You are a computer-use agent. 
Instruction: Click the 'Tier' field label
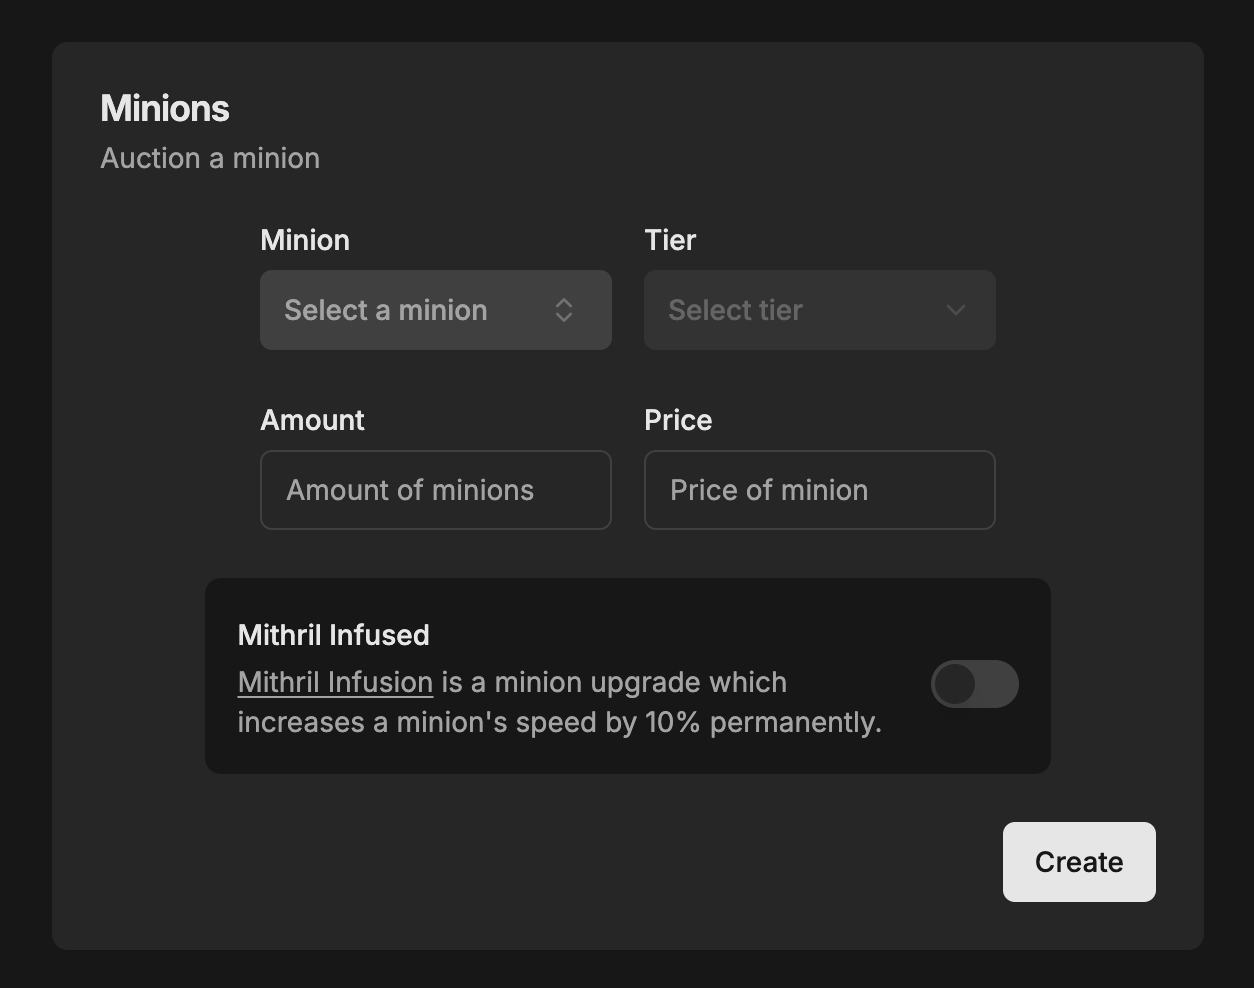click(x=670, y=240)
